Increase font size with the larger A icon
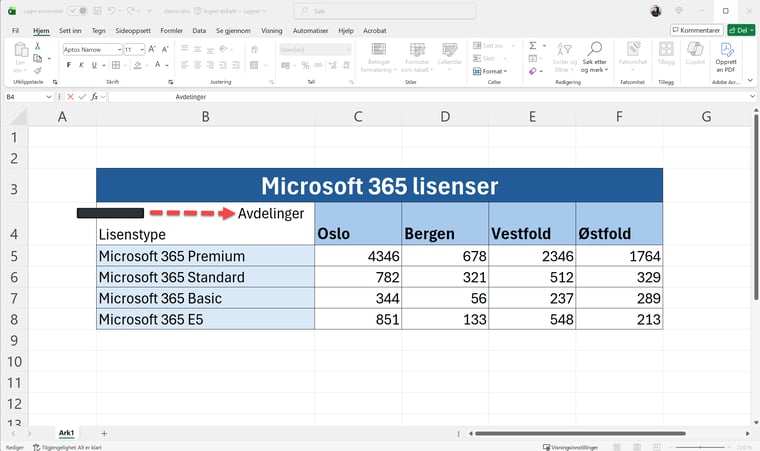Image resolution: width=760 pixels, height=451 pixels. (x=152, y=49)
